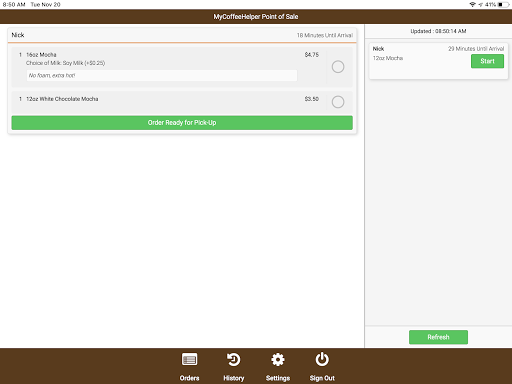Image resolution: width=512 pixels, height=384 pixels.
Task: Click the '23 Minutes Until Arrival' label
Action: click(x=476, y=49)
